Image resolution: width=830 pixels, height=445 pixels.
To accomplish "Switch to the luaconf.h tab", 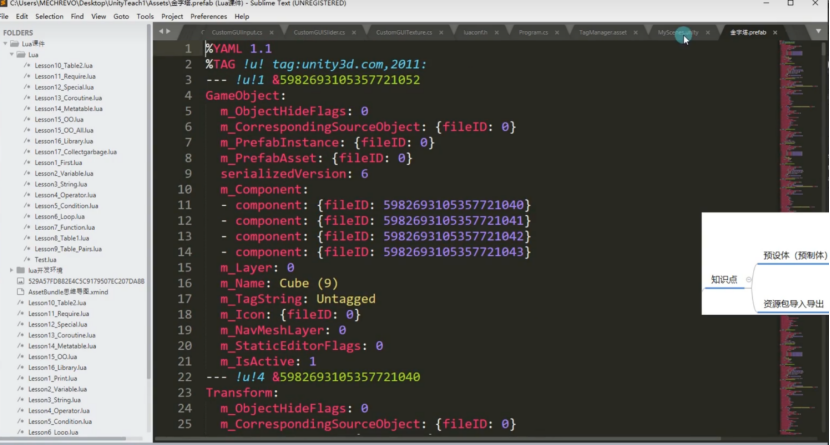I will click(475, 33).
